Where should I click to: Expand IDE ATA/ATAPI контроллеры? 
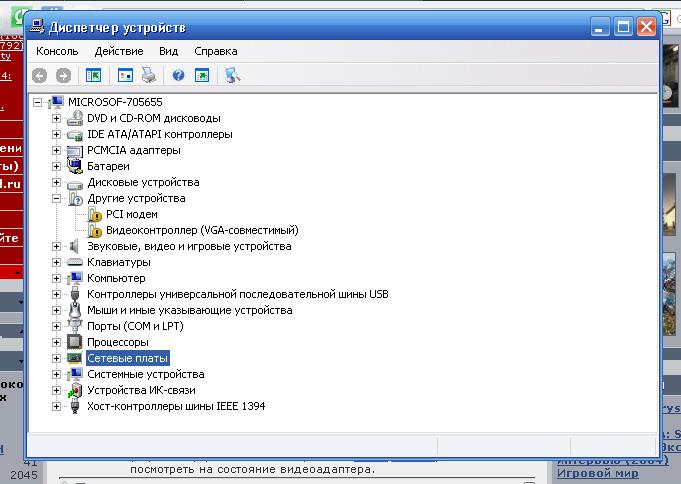(56, 134)
